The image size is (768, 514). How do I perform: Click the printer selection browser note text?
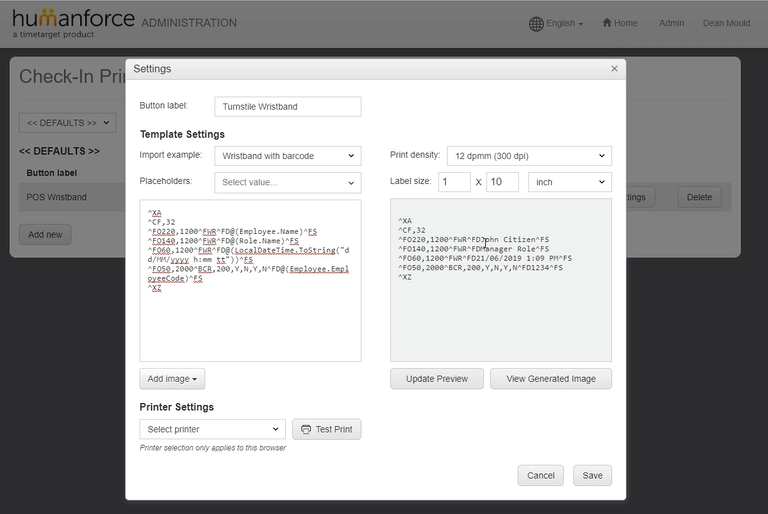(213, 448)
